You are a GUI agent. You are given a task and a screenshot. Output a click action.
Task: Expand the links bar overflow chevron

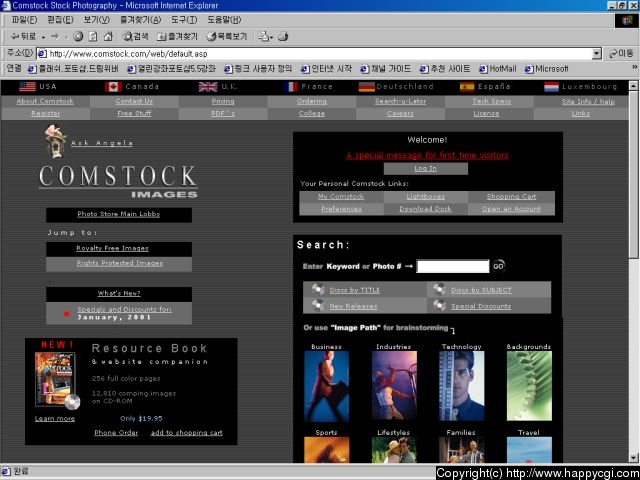(635, 67)
